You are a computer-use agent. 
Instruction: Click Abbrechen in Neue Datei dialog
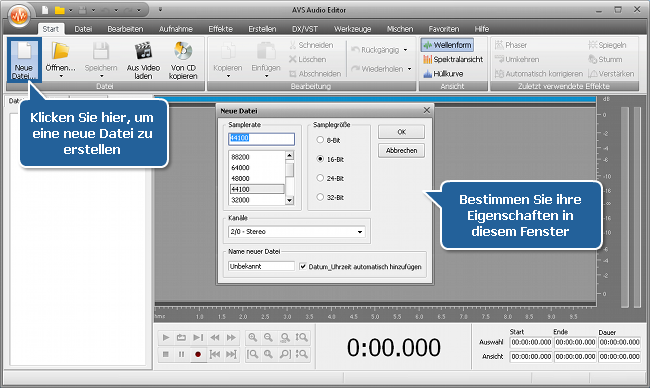(x=401, y=150)
